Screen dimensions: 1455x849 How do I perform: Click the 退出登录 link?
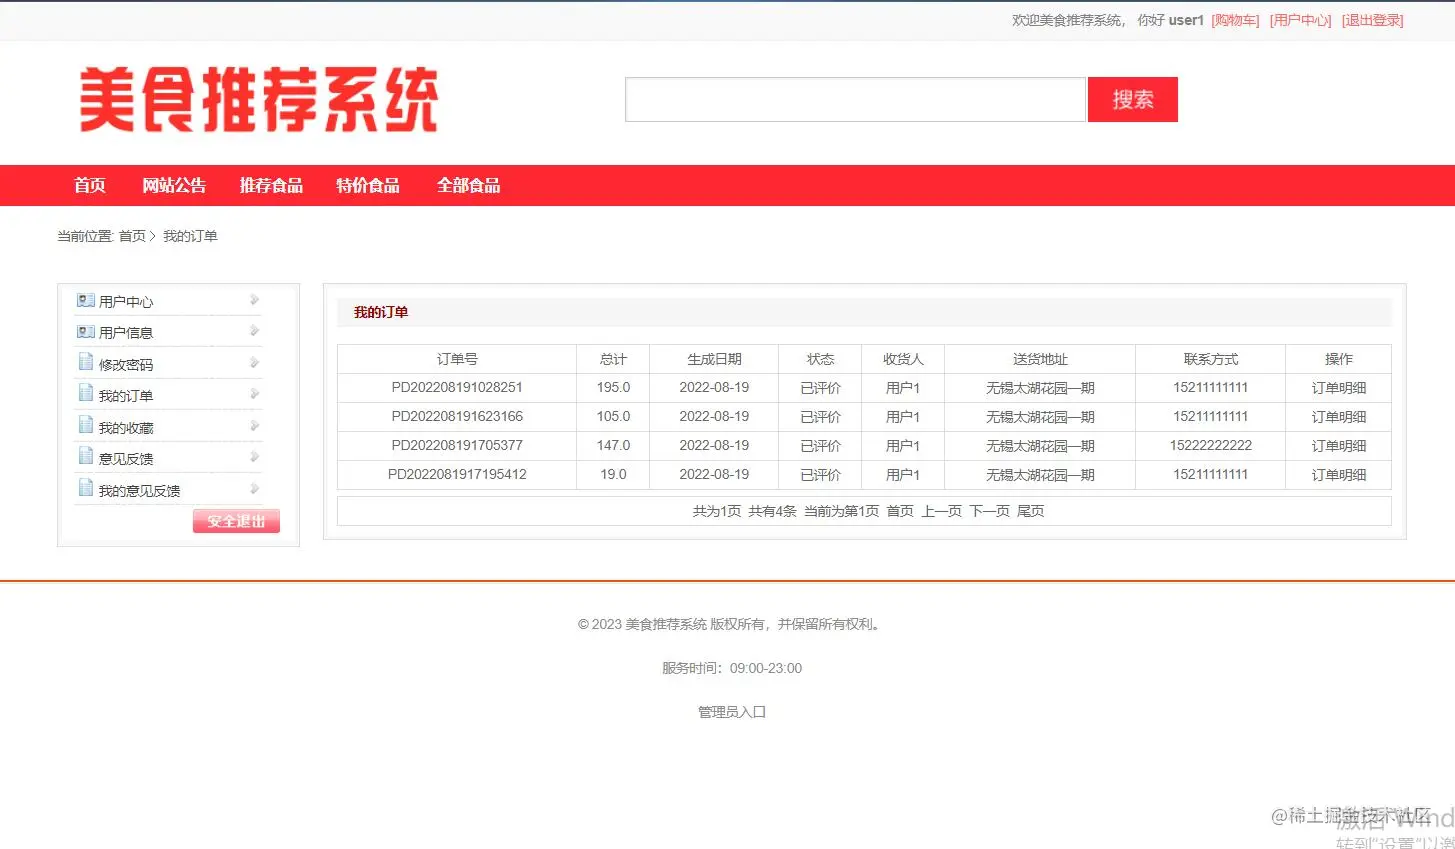point(1372,20)
